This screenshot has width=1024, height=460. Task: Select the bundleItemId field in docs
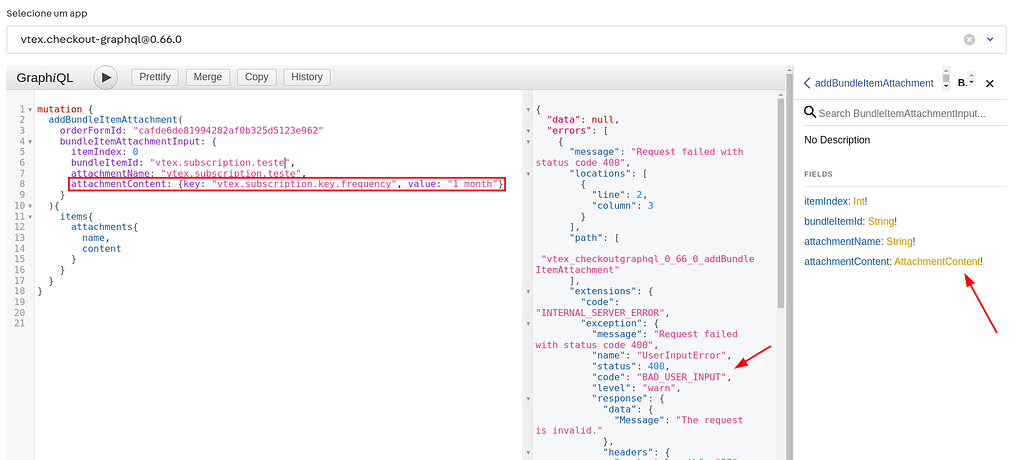coord(835,222)
